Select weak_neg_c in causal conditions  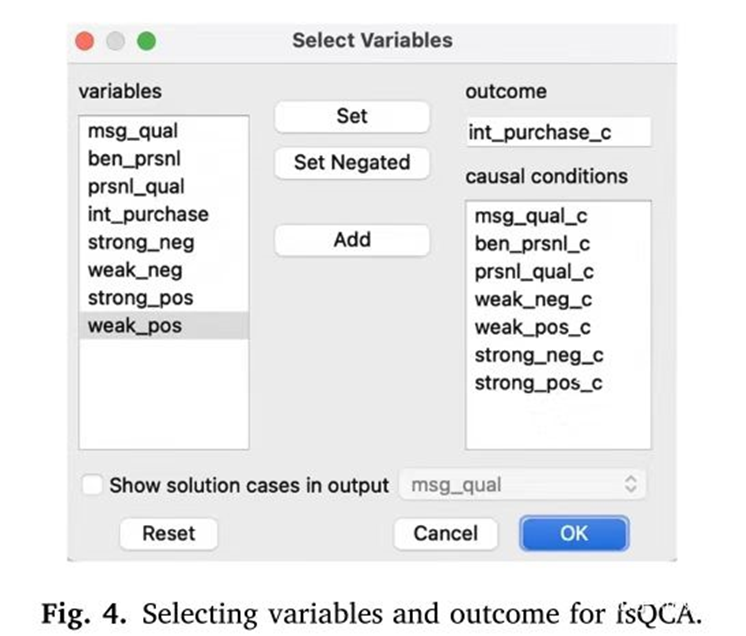point(533,300)
